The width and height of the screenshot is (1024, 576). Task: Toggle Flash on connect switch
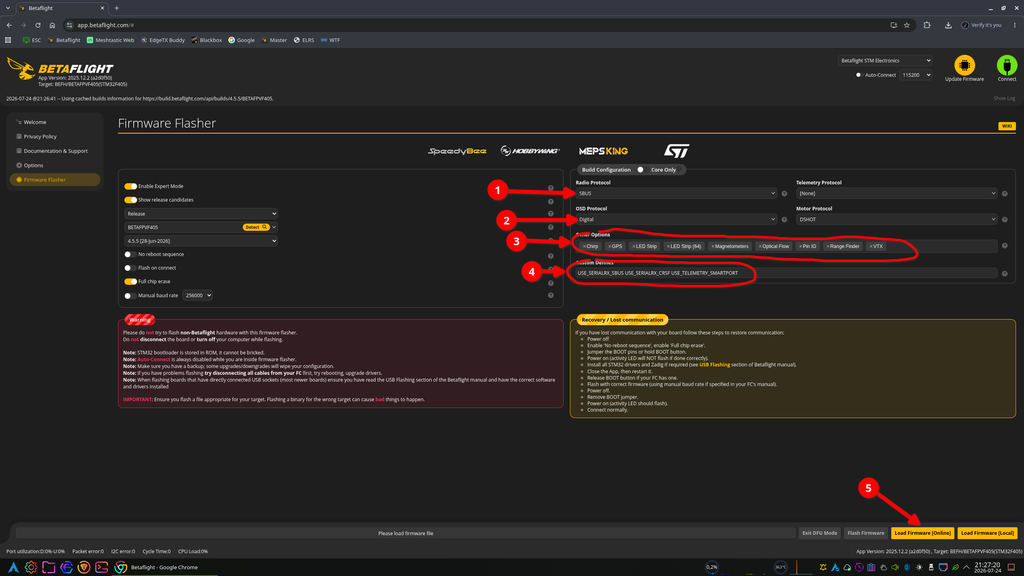pyautogui.click(x=131, y=268)
